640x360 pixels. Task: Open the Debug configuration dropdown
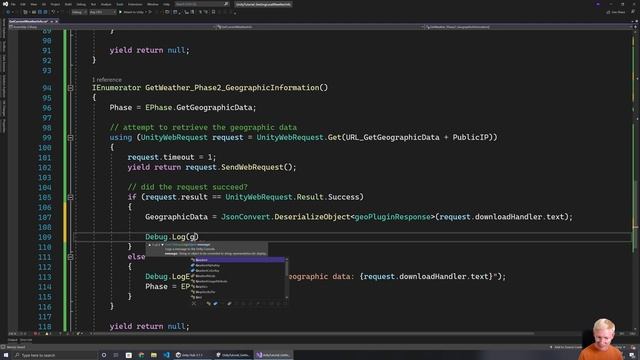click(79, 12)
